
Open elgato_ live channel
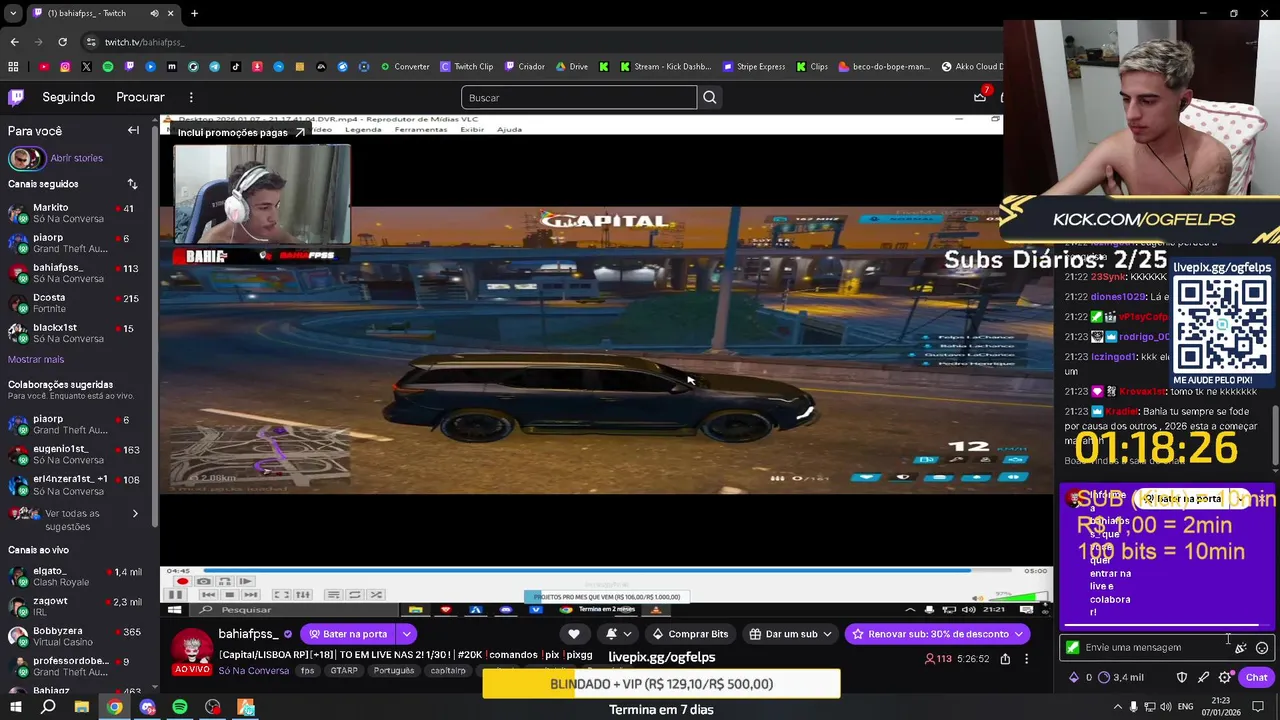coord(75,577)
